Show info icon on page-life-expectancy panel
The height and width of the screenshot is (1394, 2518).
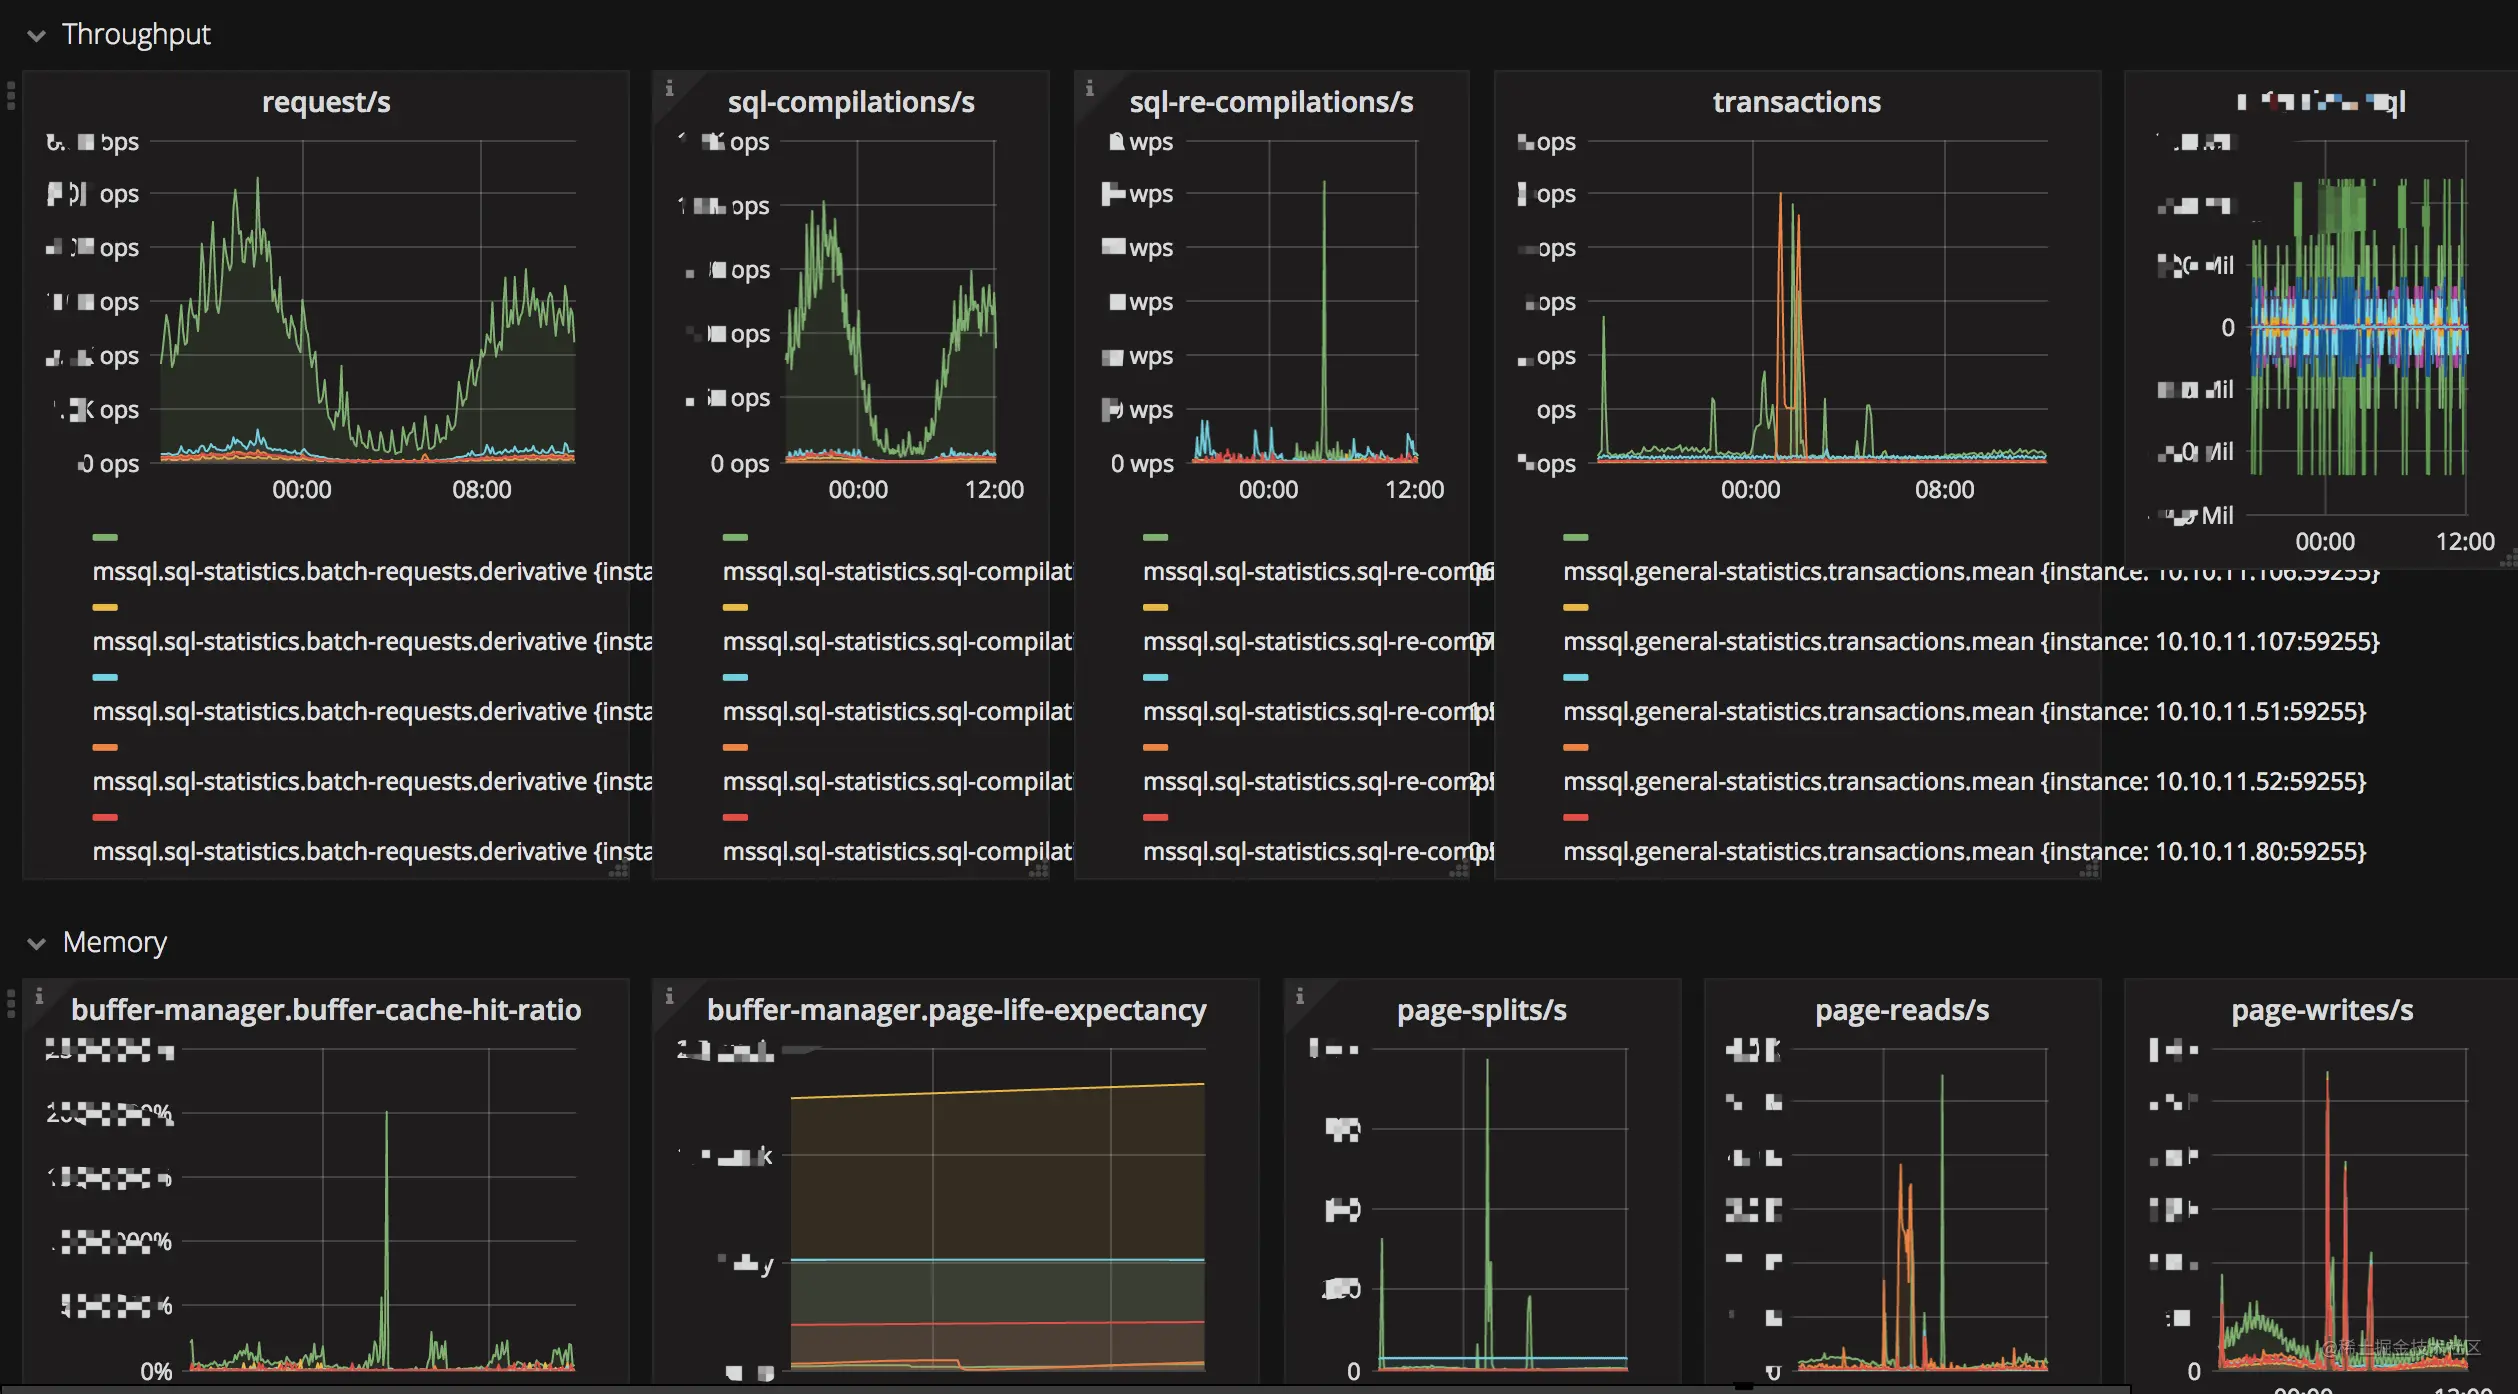point(670,996)
